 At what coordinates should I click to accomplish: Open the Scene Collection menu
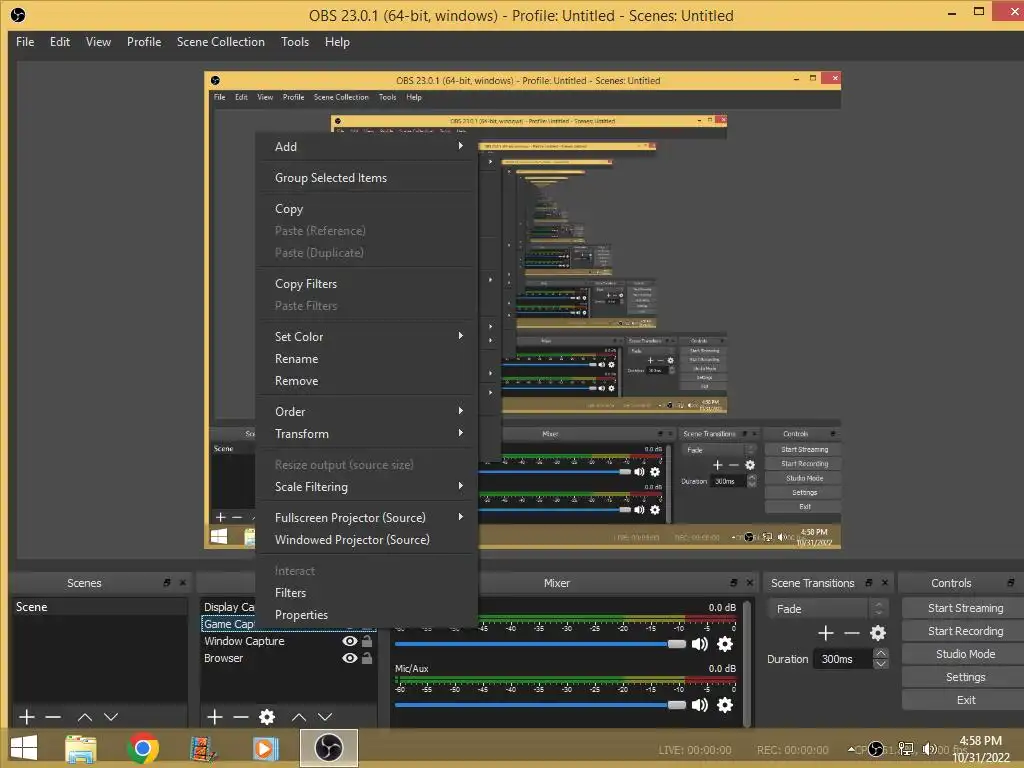pos(221,42)
